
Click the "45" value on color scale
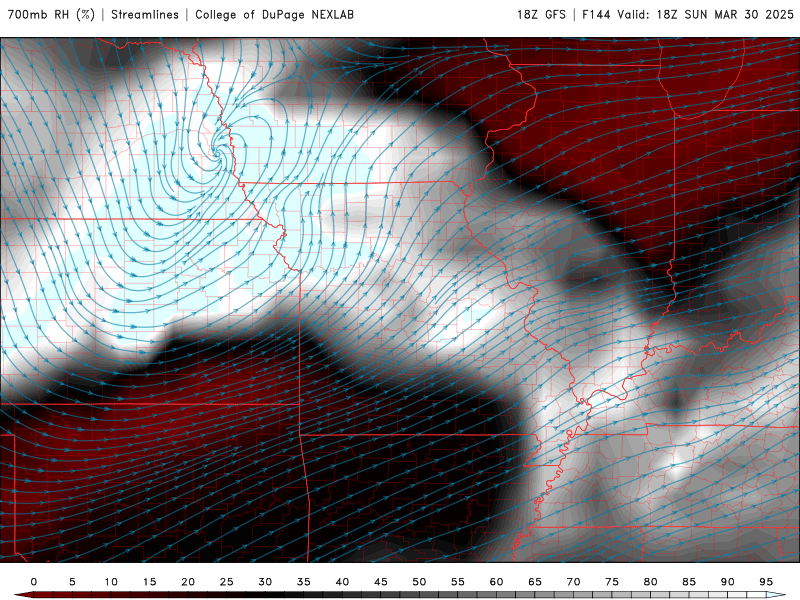coord(381,582)
